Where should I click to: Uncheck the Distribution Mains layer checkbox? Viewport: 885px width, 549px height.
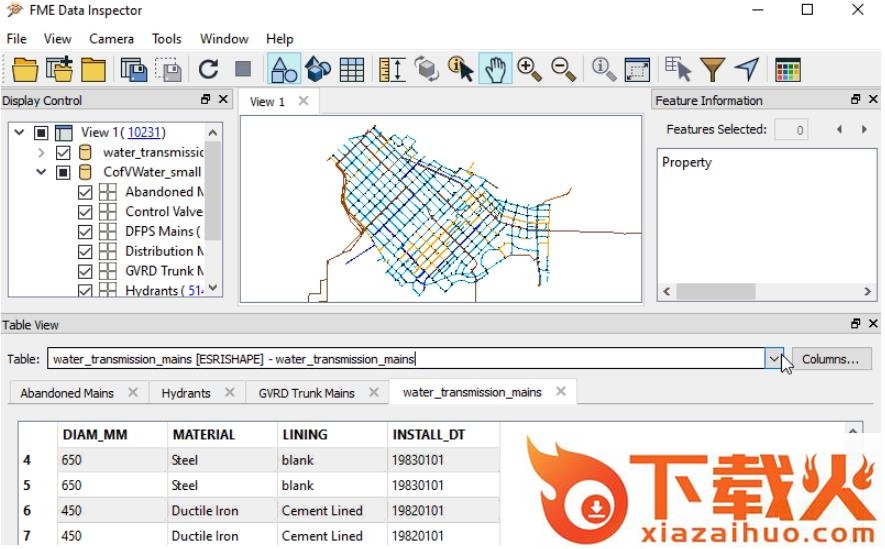85,251
